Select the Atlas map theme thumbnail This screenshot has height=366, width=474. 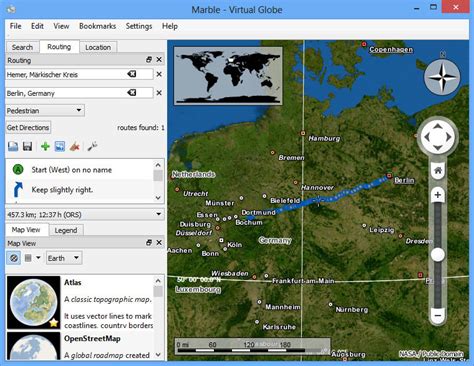33,302
